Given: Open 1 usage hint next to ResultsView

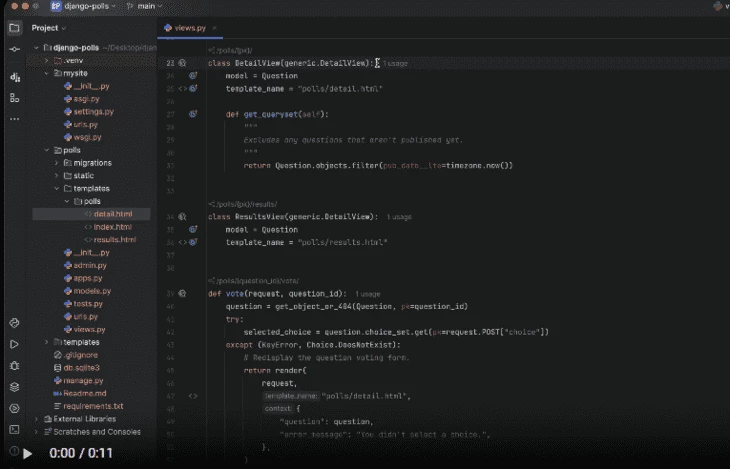Looking at the screenshot, I should (399, 217).
